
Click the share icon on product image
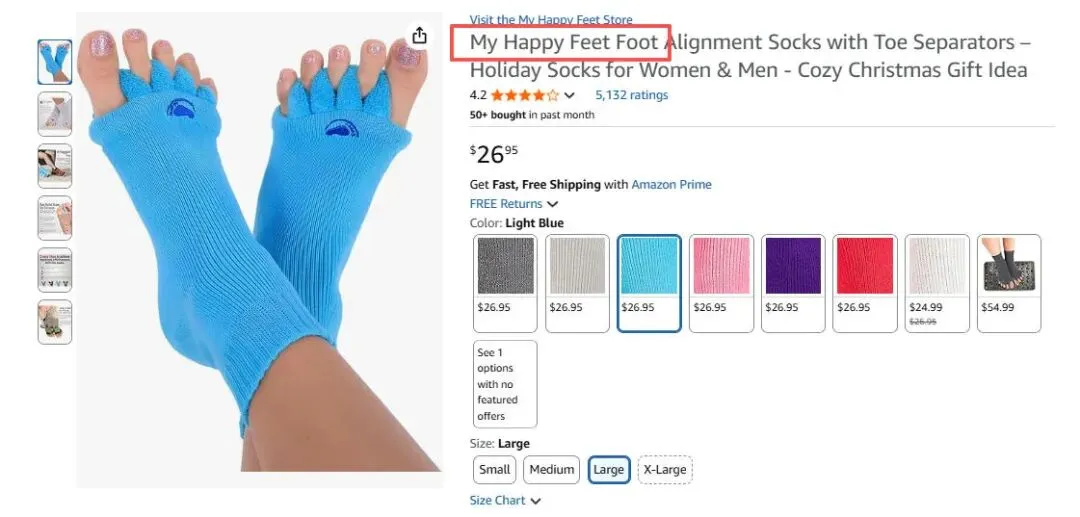pyautogui.click(x=419, y=35)
